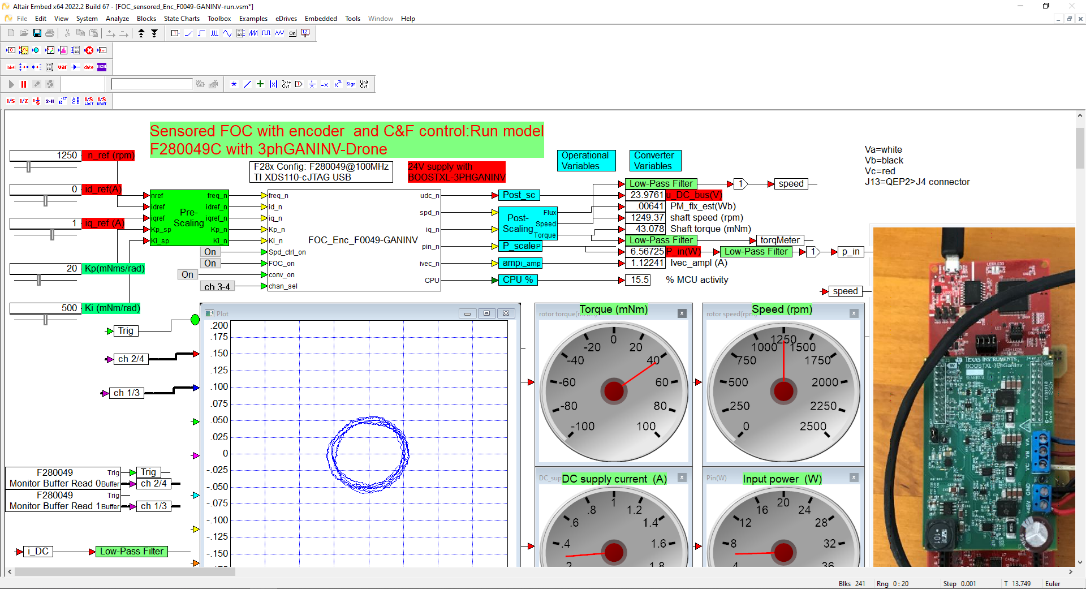Select the CPU % block
The image size is (1086, 589).
pos(518,280)
